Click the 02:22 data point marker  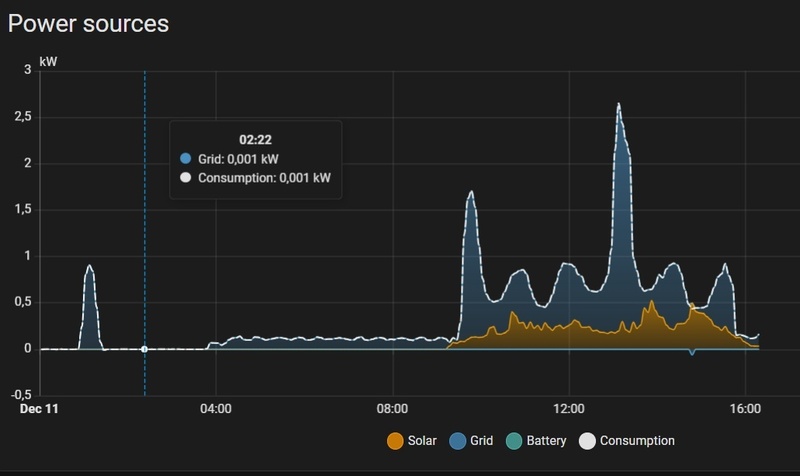144,349
